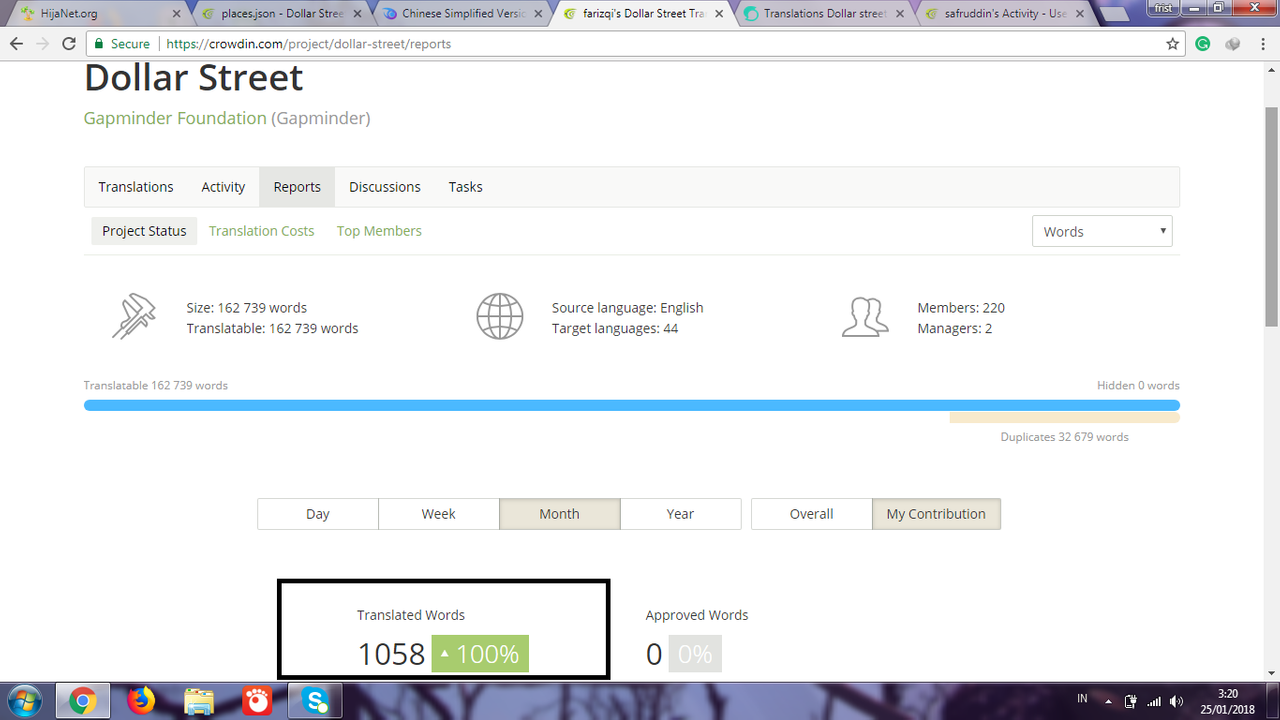
Task: Open the Translation Costs report
Action: (x=262, y=231)
